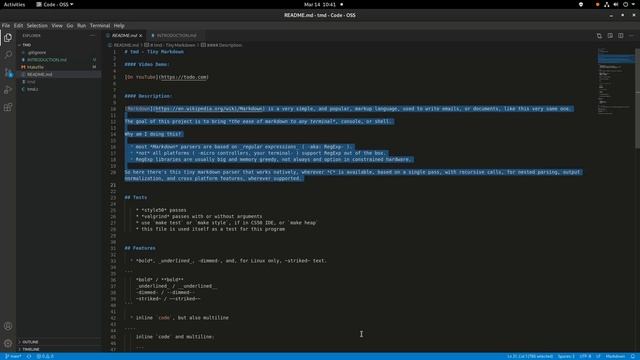Open the Run menu
This screenshot has width=640, height=360.
(x=81, y=25)
